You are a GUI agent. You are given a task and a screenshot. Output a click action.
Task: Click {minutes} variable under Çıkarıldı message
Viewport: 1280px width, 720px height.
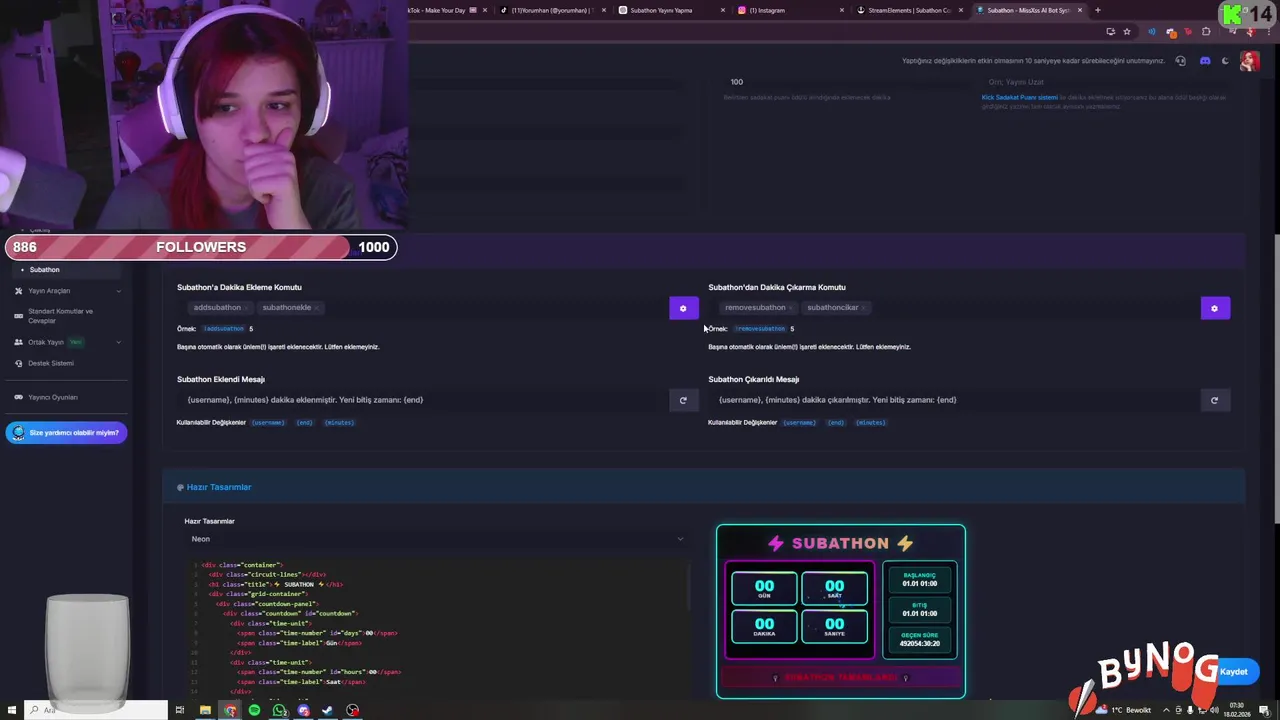tap(870, 423)
